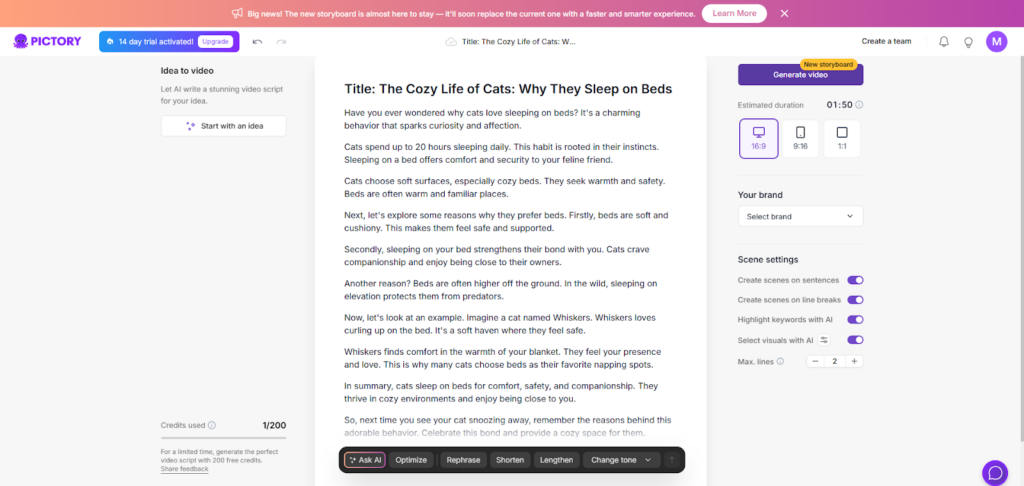The width and height of the screenshot is (1024, 486).
Task: Expand the Select brand dropdown
Action: click(x=800, y=216)
